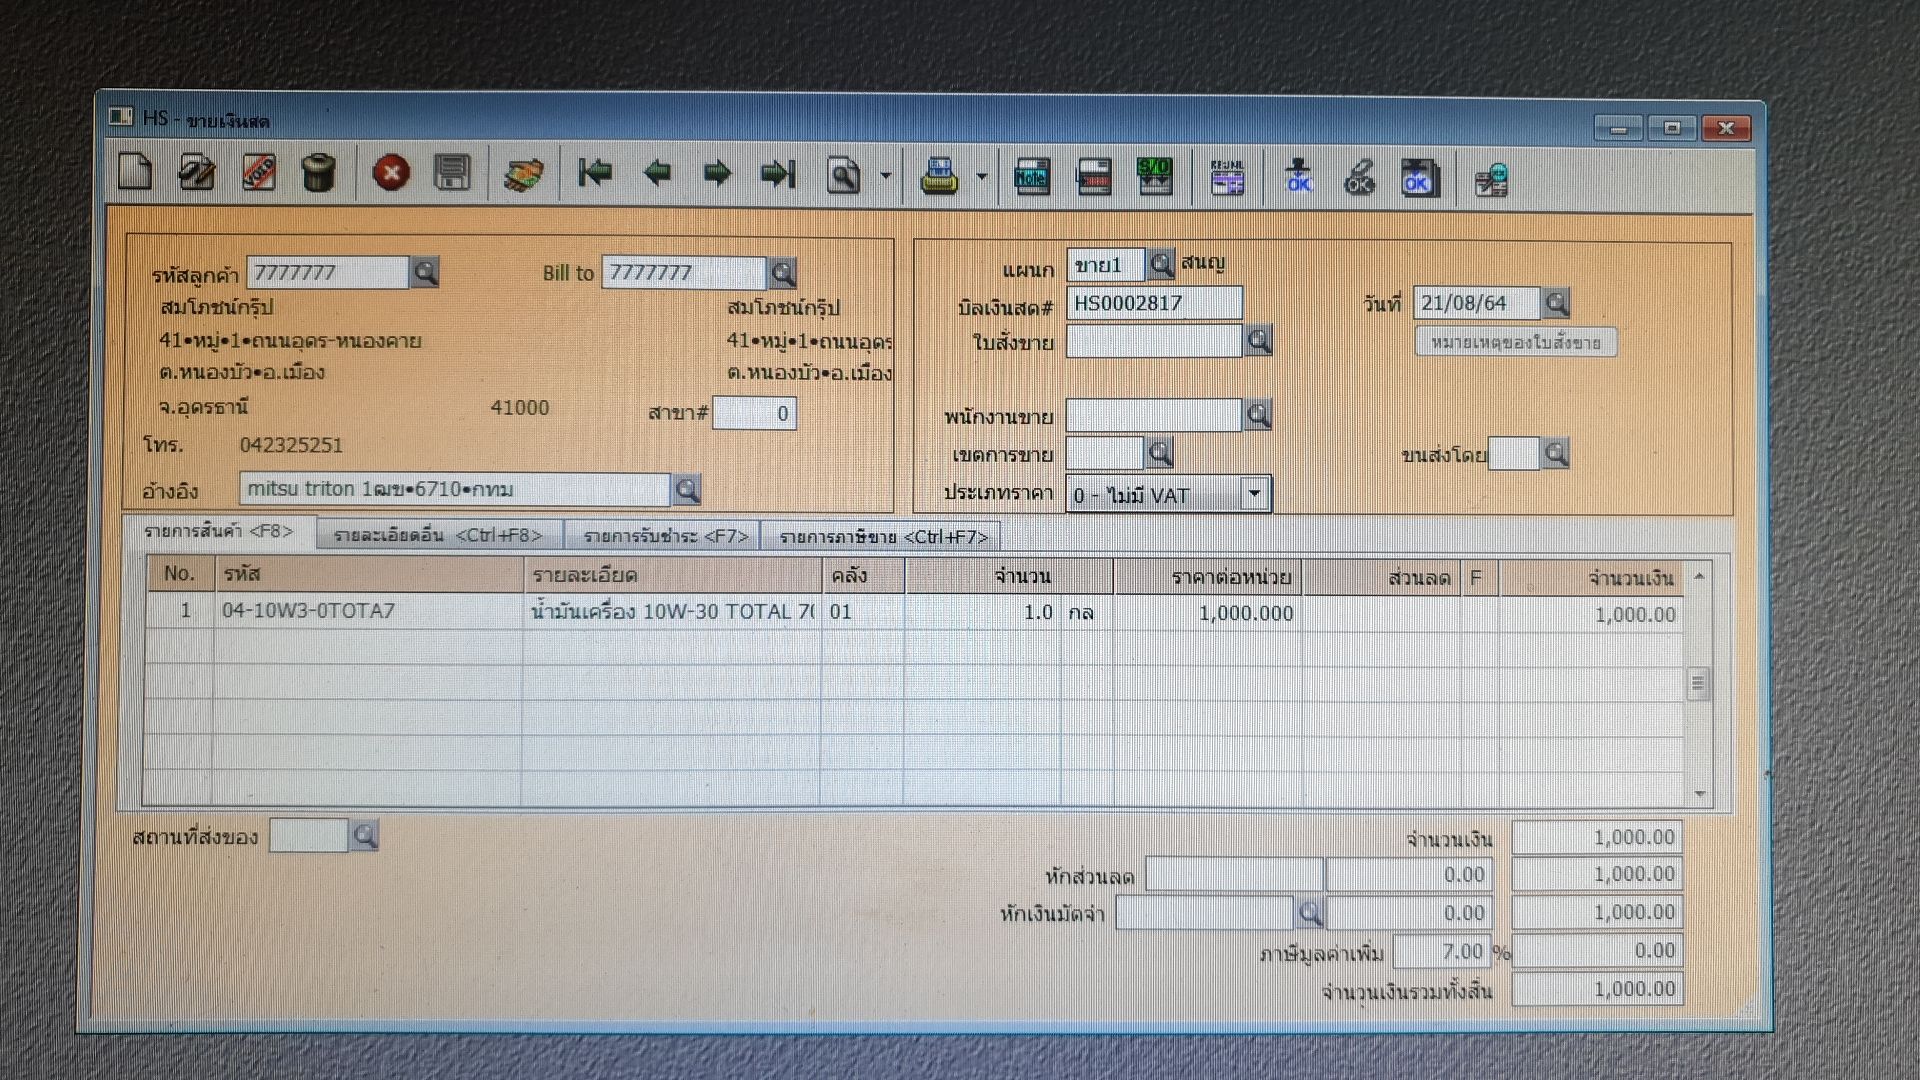Open the S/O sales order icon
This screenshot has height=1080, width=1920.
pos(1155,176)
